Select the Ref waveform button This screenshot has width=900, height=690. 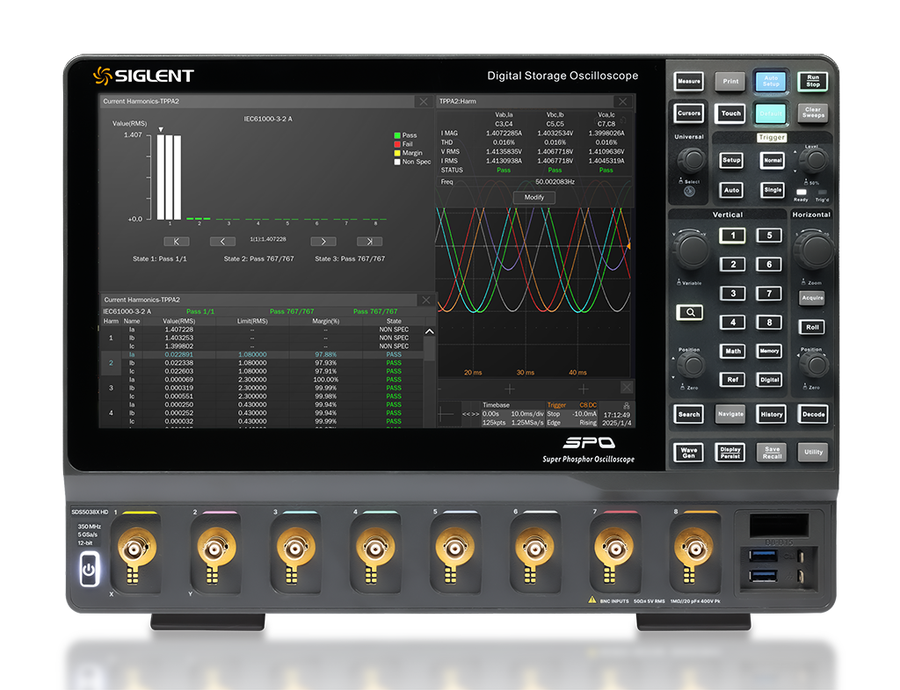(x=732, y=379)
